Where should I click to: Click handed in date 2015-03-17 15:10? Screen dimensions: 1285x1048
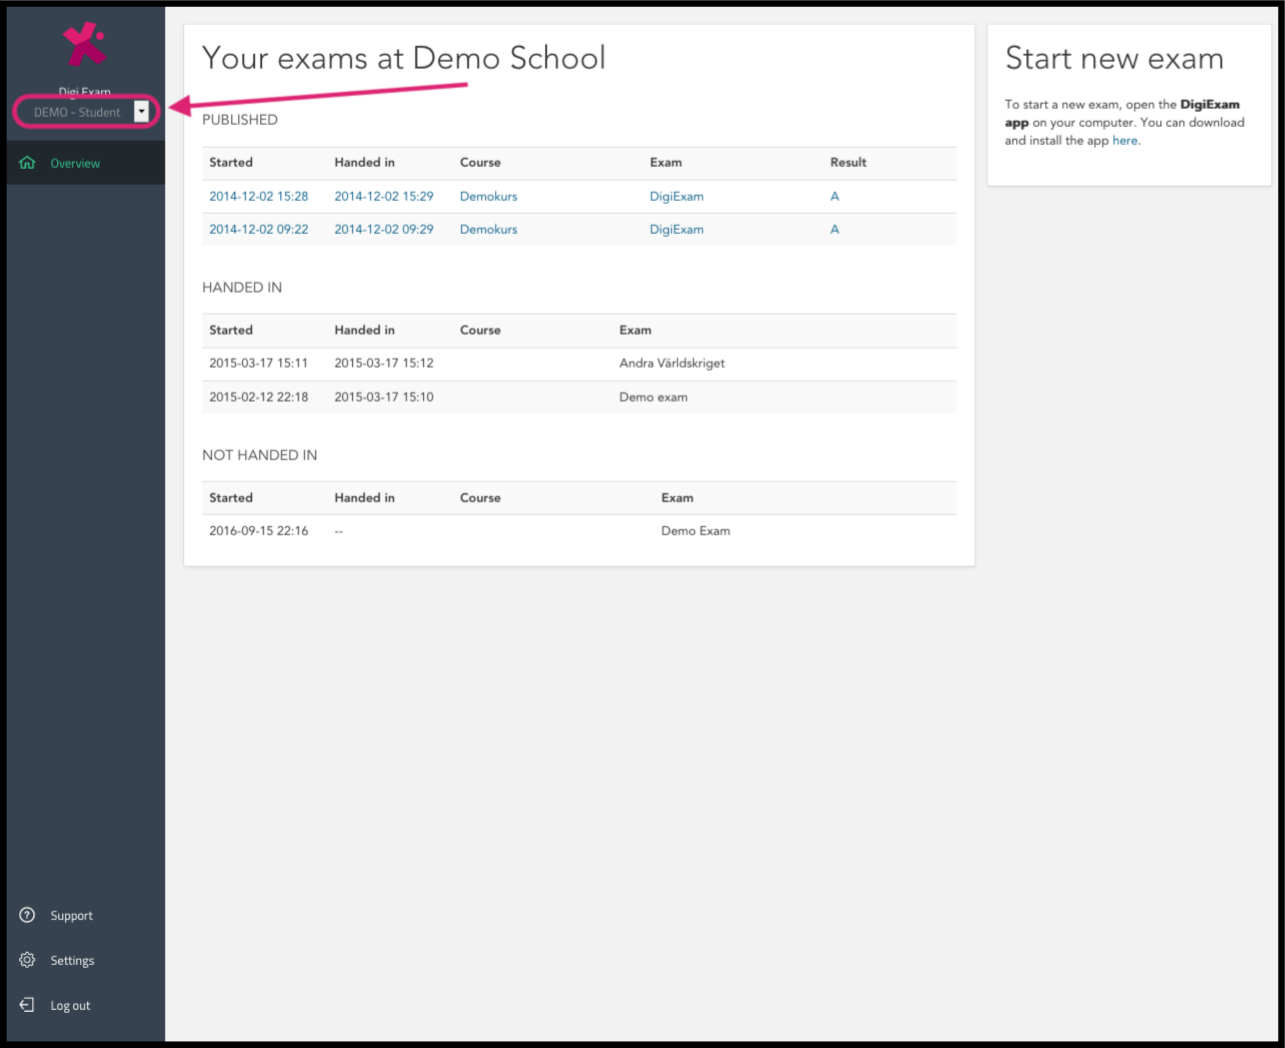coord(384,397)
